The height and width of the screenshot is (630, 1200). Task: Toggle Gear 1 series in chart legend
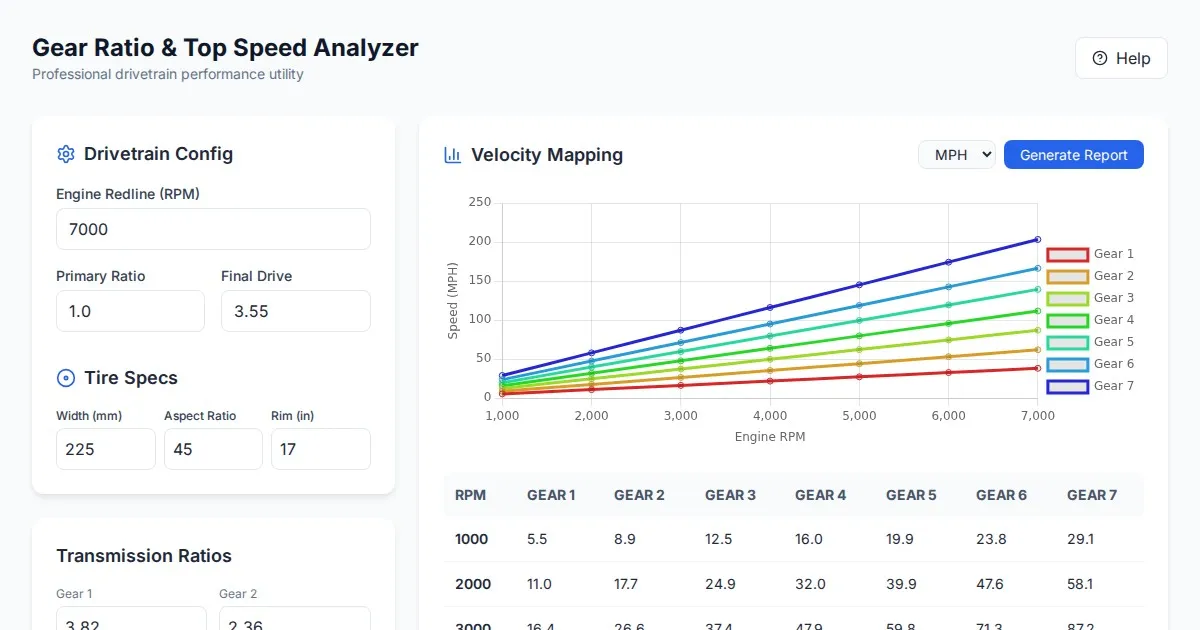click(1090, 254)
